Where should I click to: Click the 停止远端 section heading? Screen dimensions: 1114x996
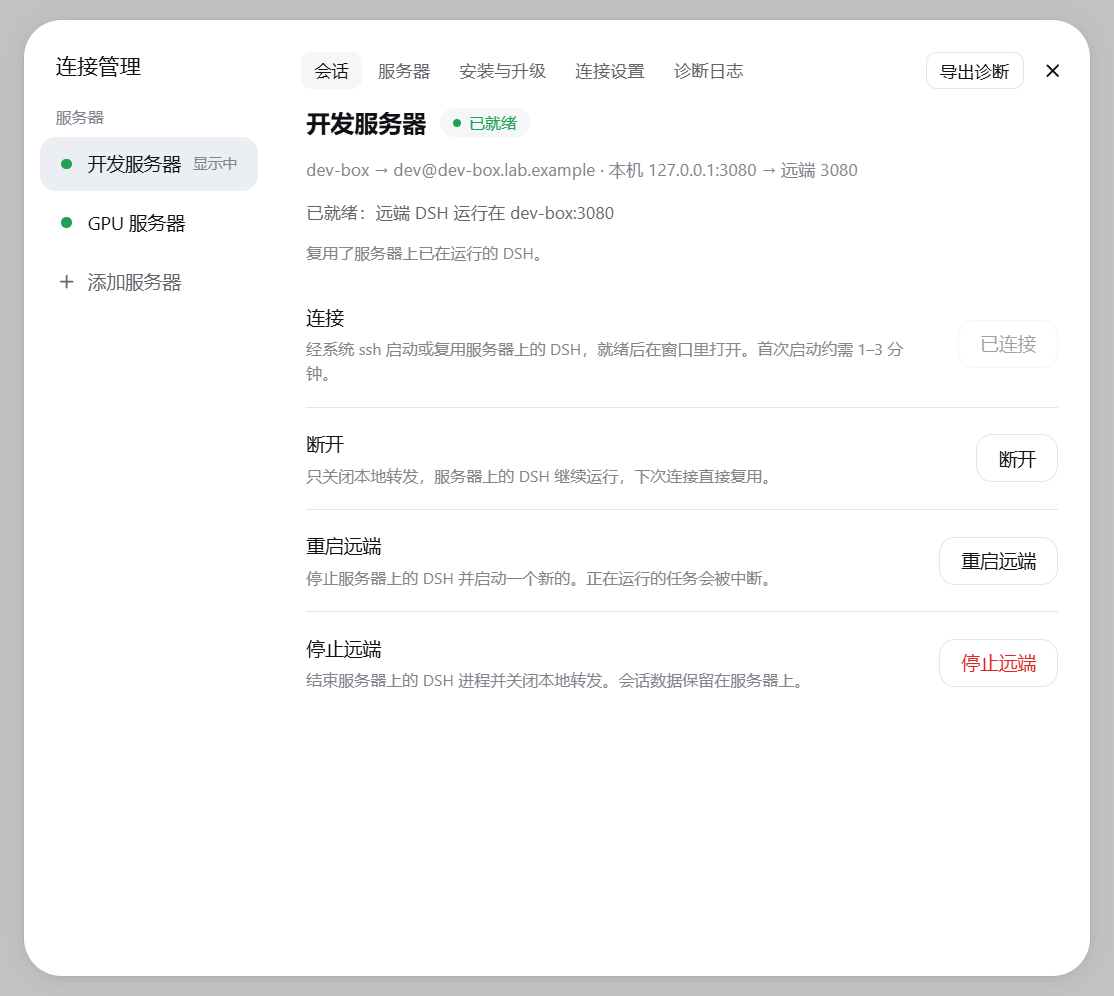[x=344, y=649]
